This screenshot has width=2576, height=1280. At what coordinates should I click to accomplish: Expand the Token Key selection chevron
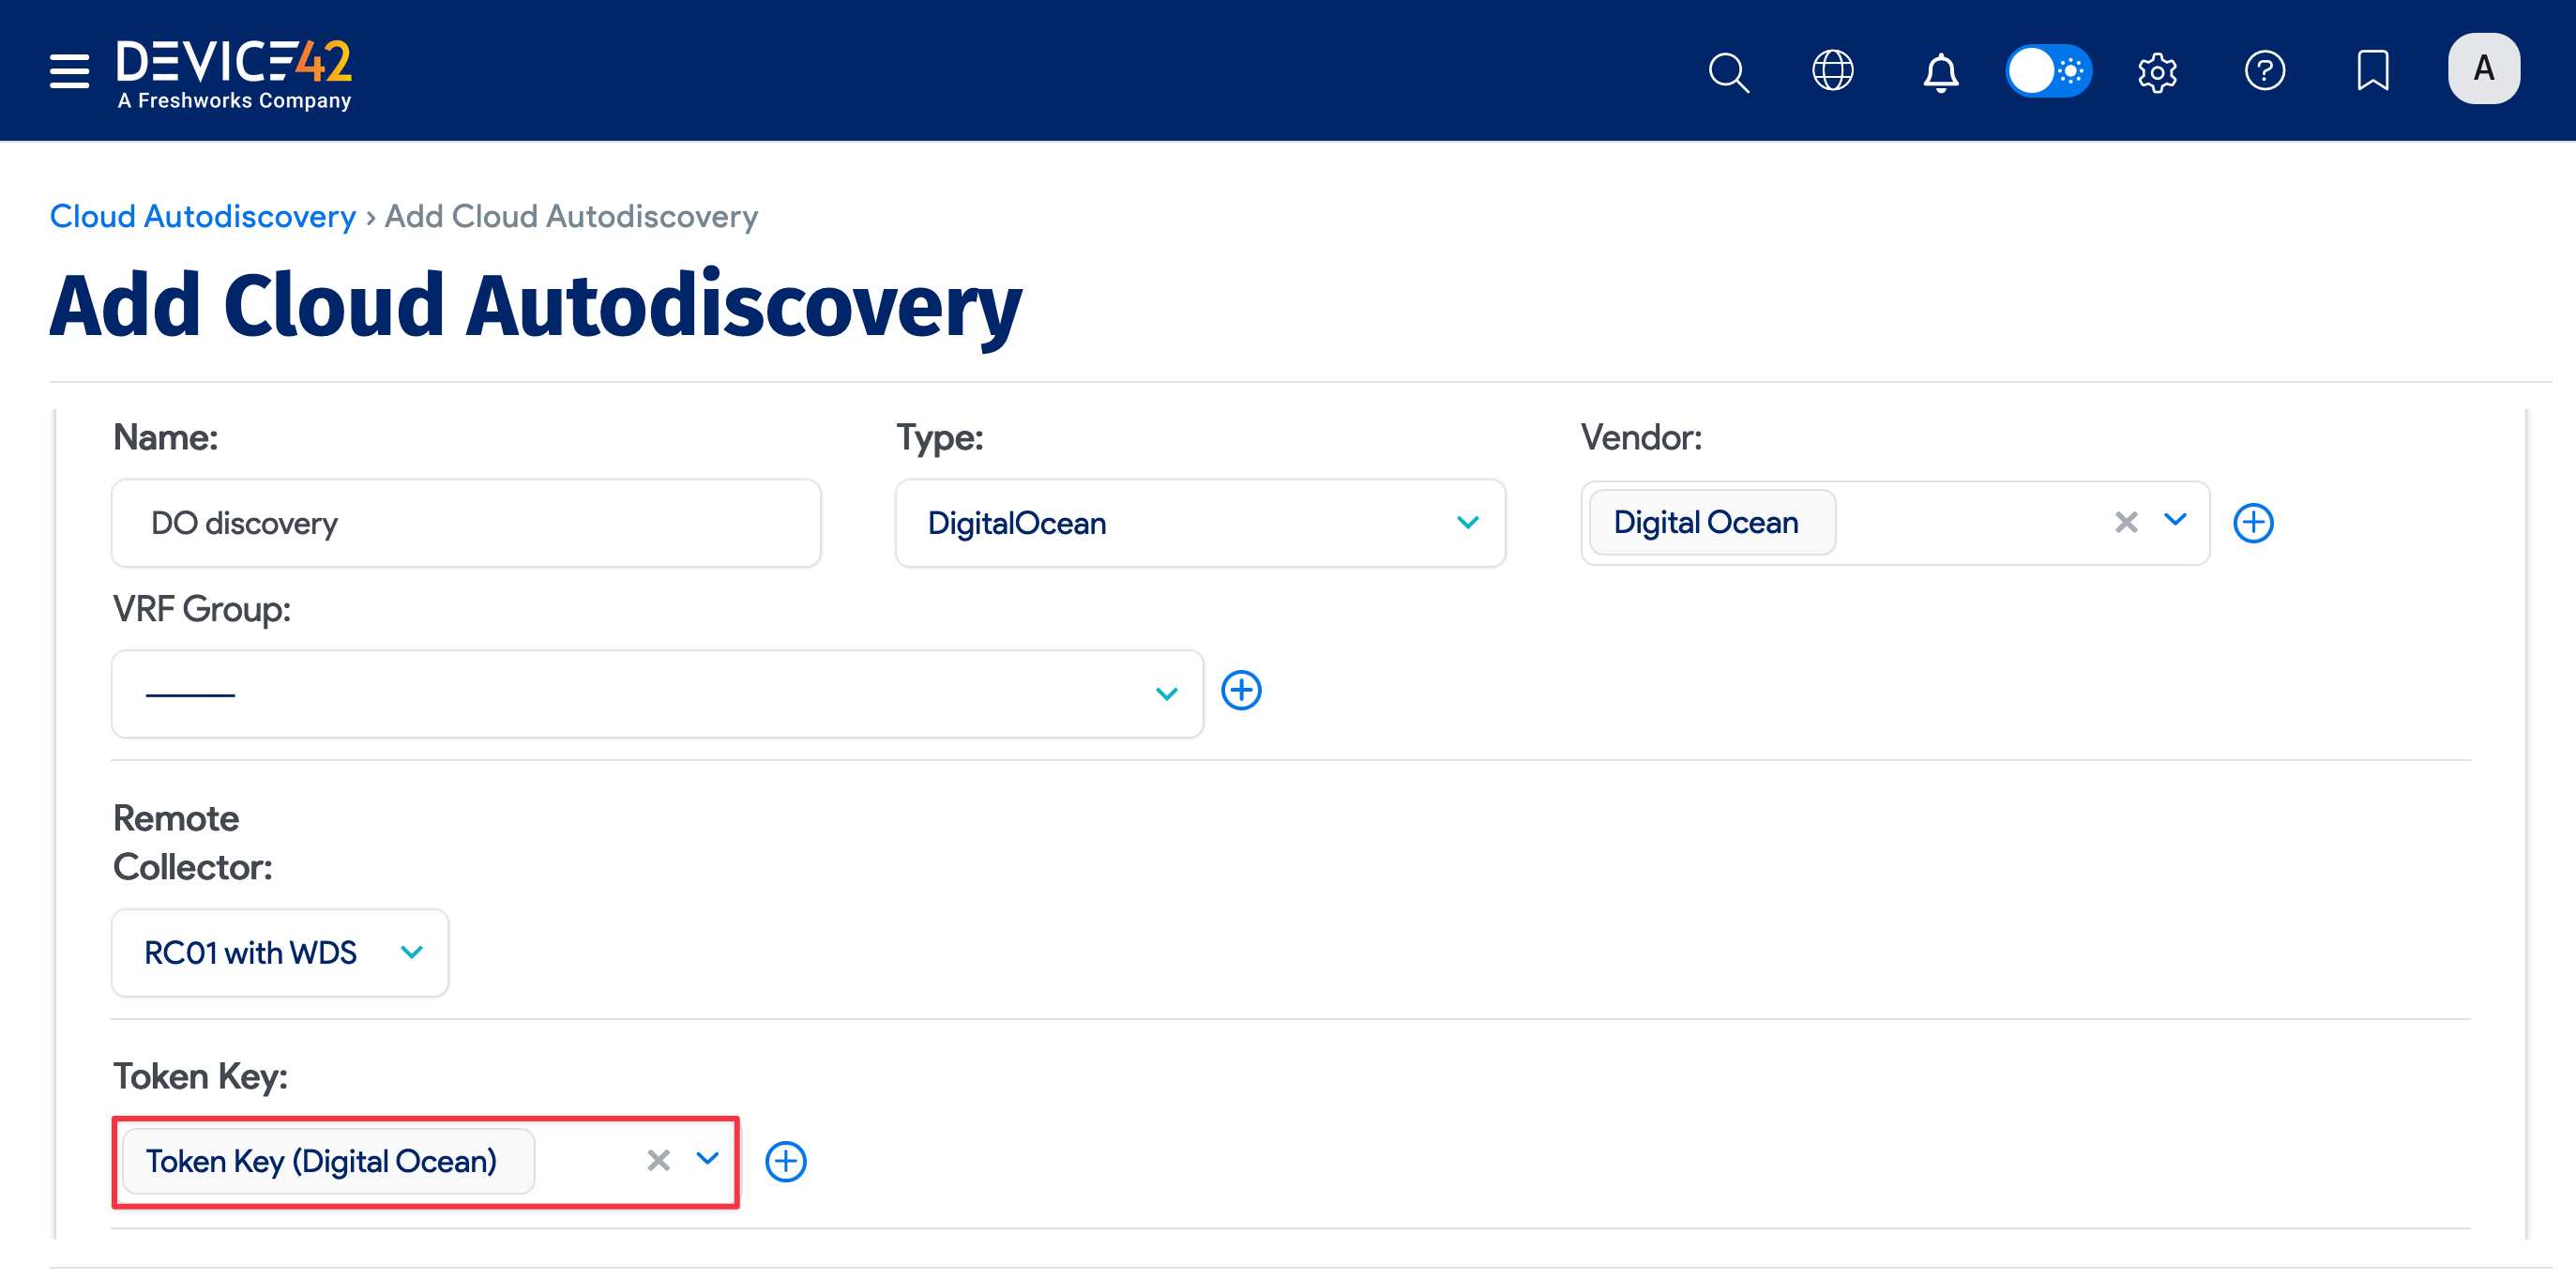tap(708, 1160)
